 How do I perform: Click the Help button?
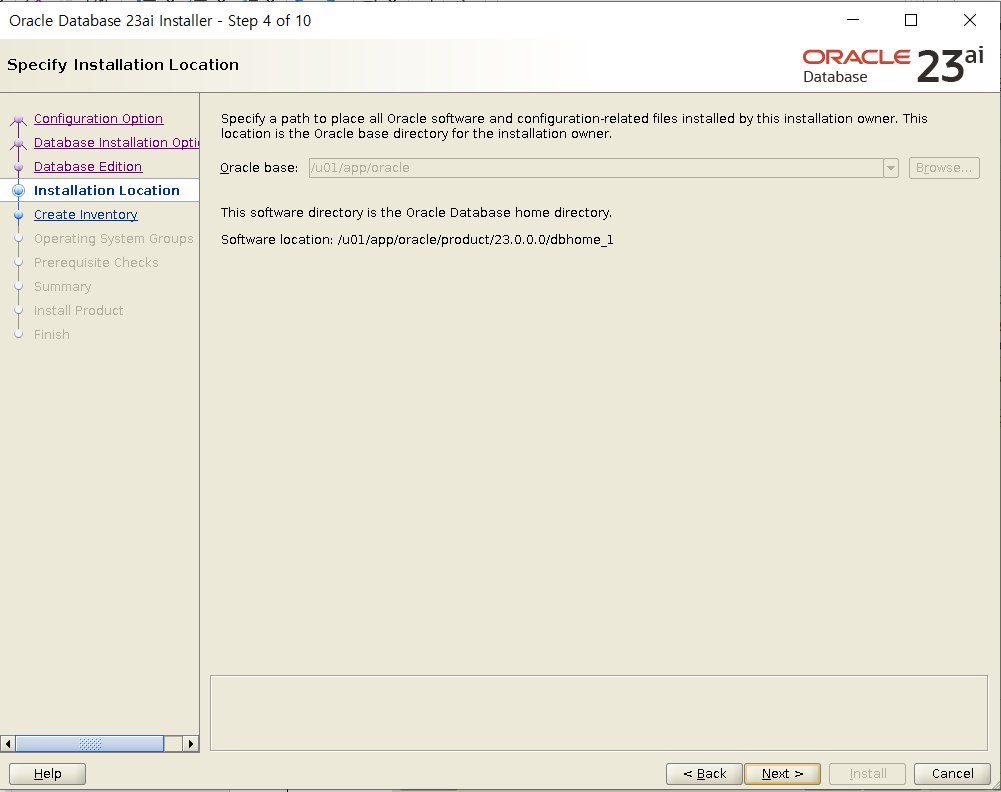pyautogui.click(x=47, y=773)
